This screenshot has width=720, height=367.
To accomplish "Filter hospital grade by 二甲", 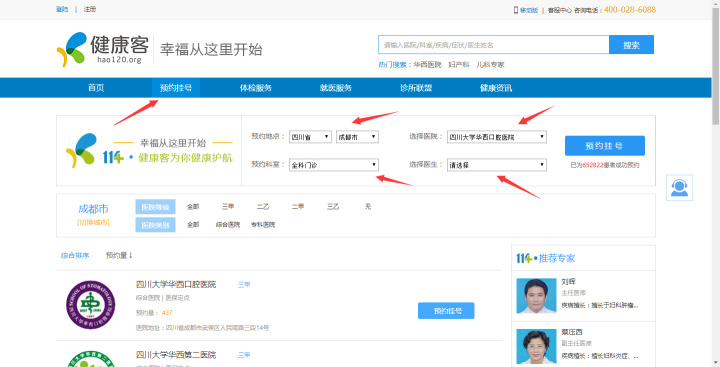I will [298, 207].
